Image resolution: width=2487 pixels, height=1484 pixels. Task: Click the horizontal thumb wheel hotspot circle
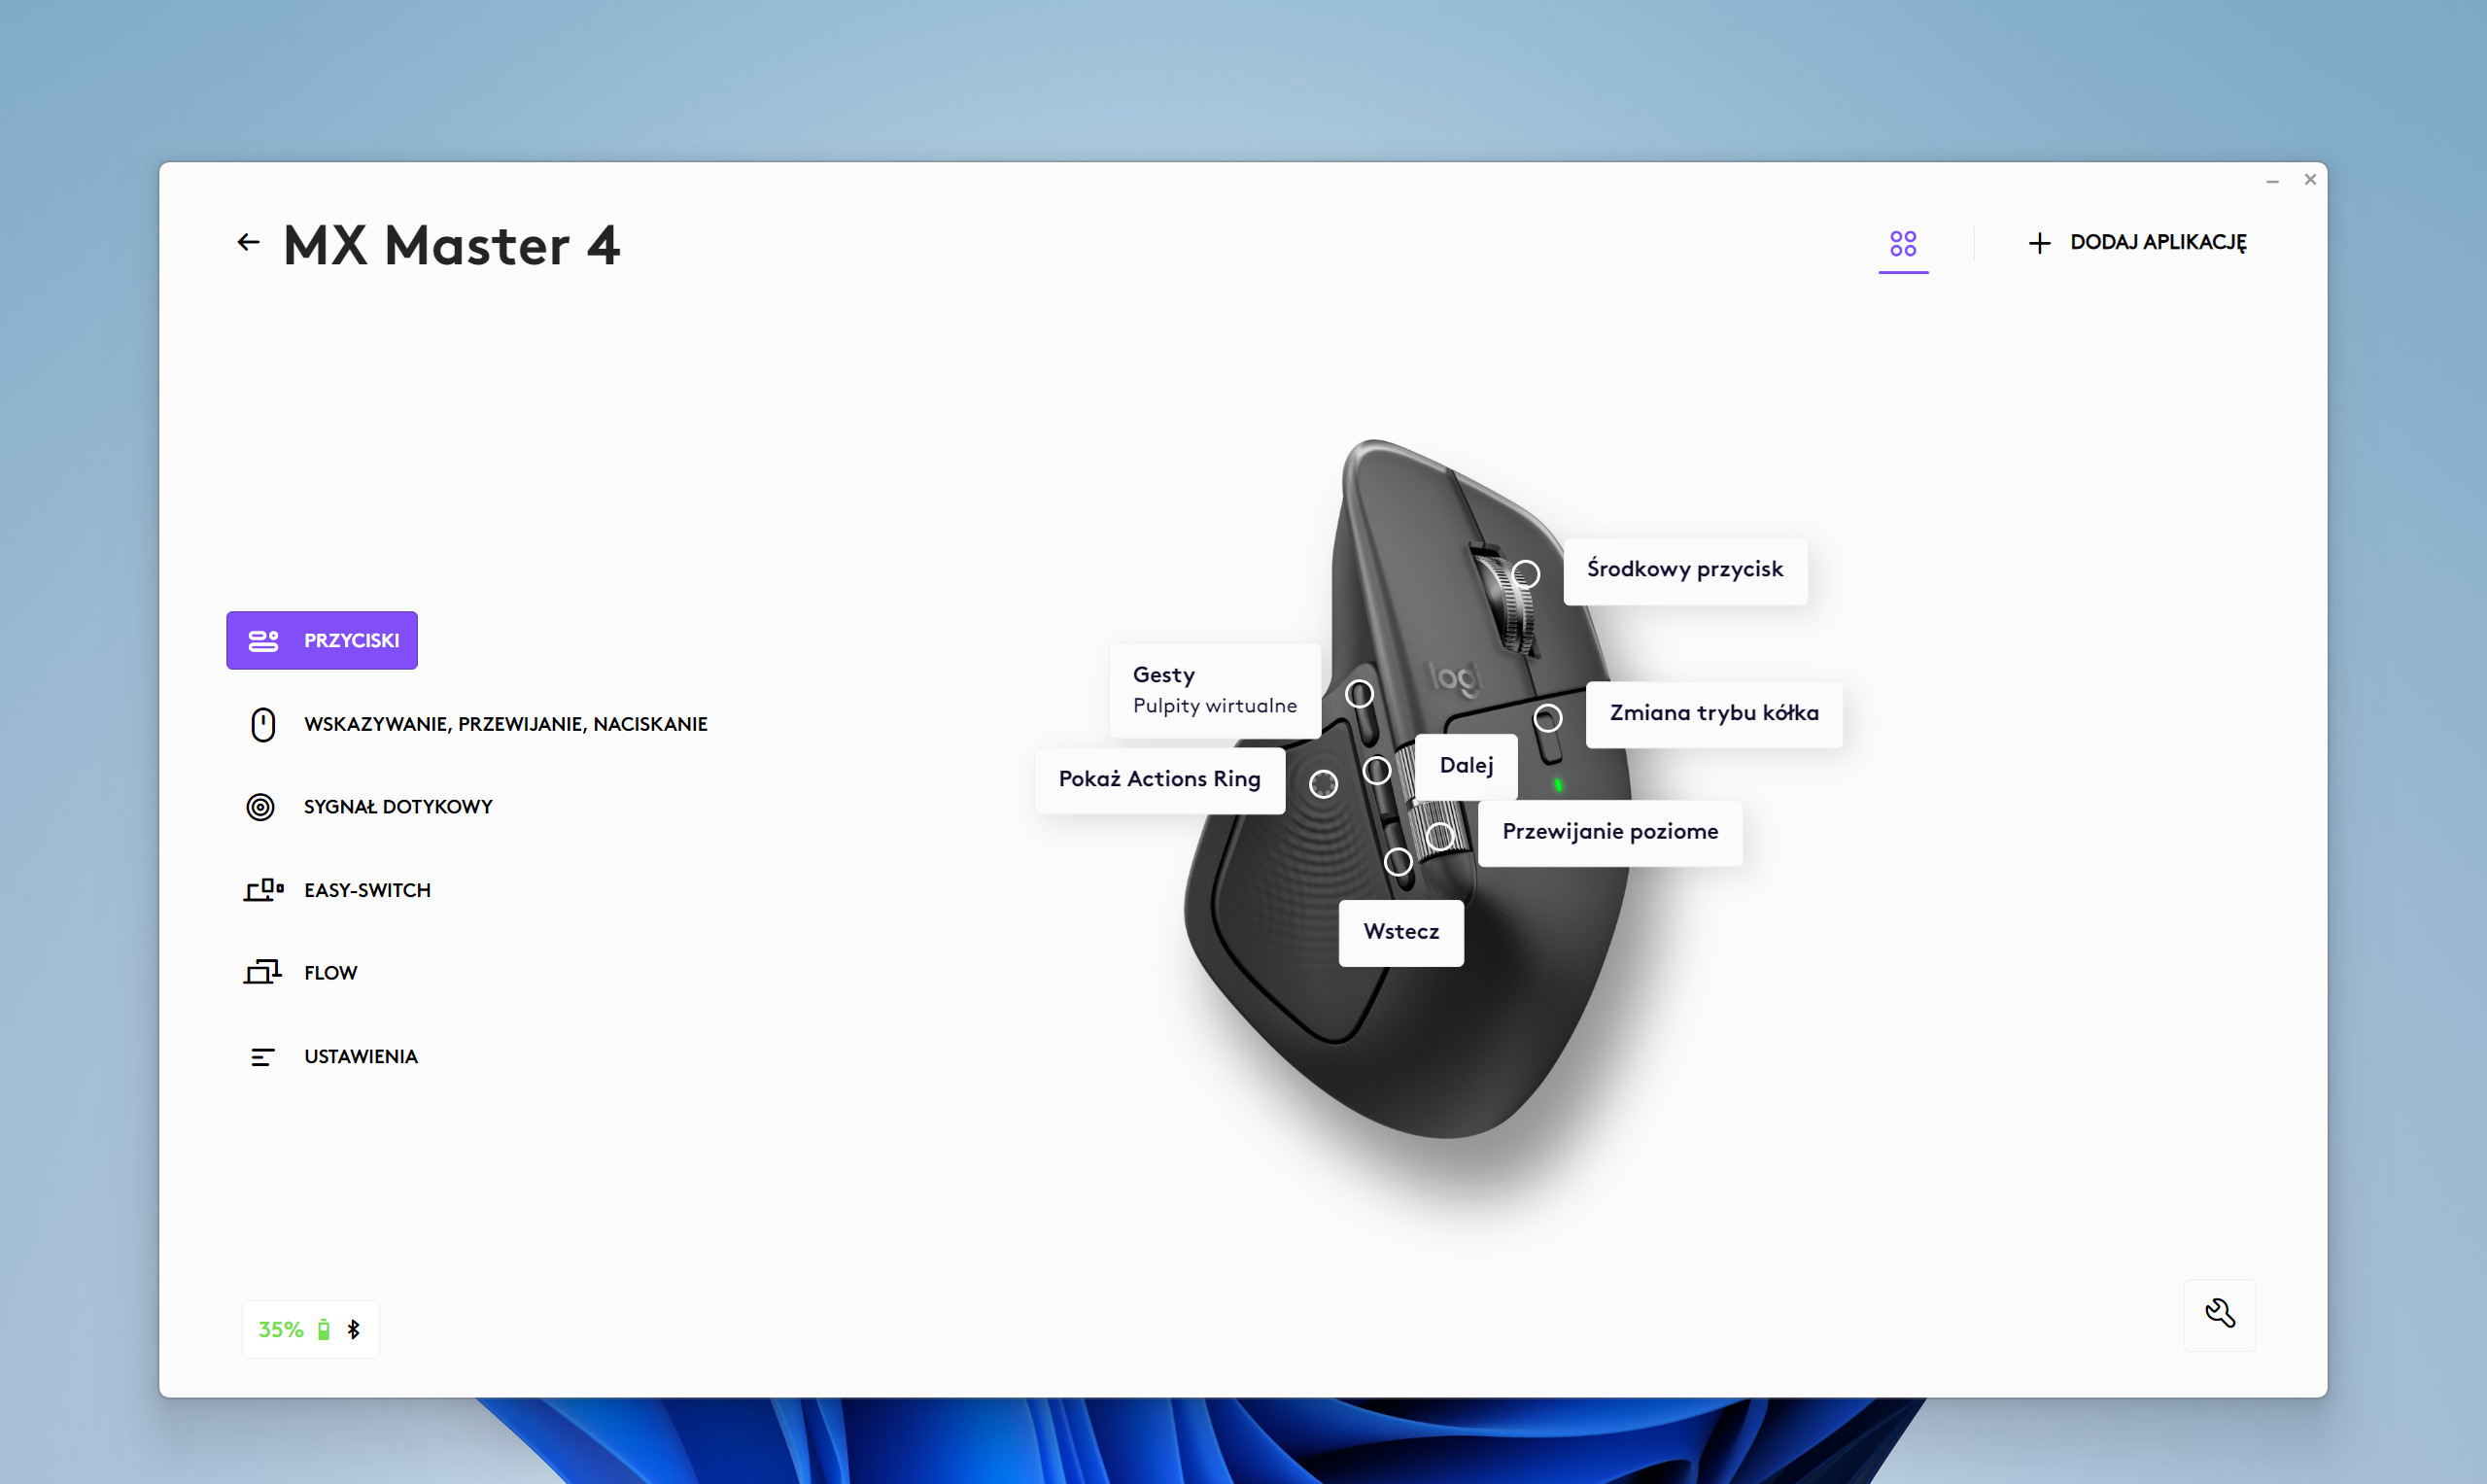[1440, 836]
